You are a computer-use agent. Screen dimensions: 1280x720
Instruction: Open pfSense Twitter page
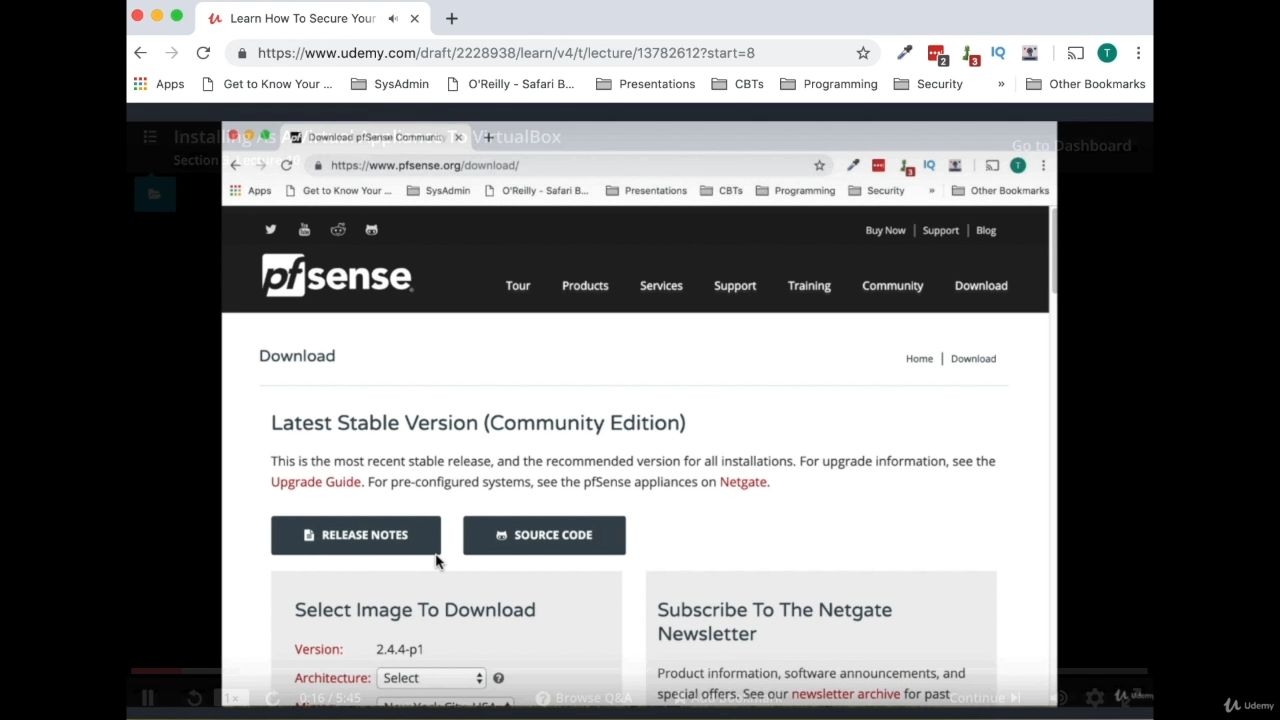click(x=270, y=230)
